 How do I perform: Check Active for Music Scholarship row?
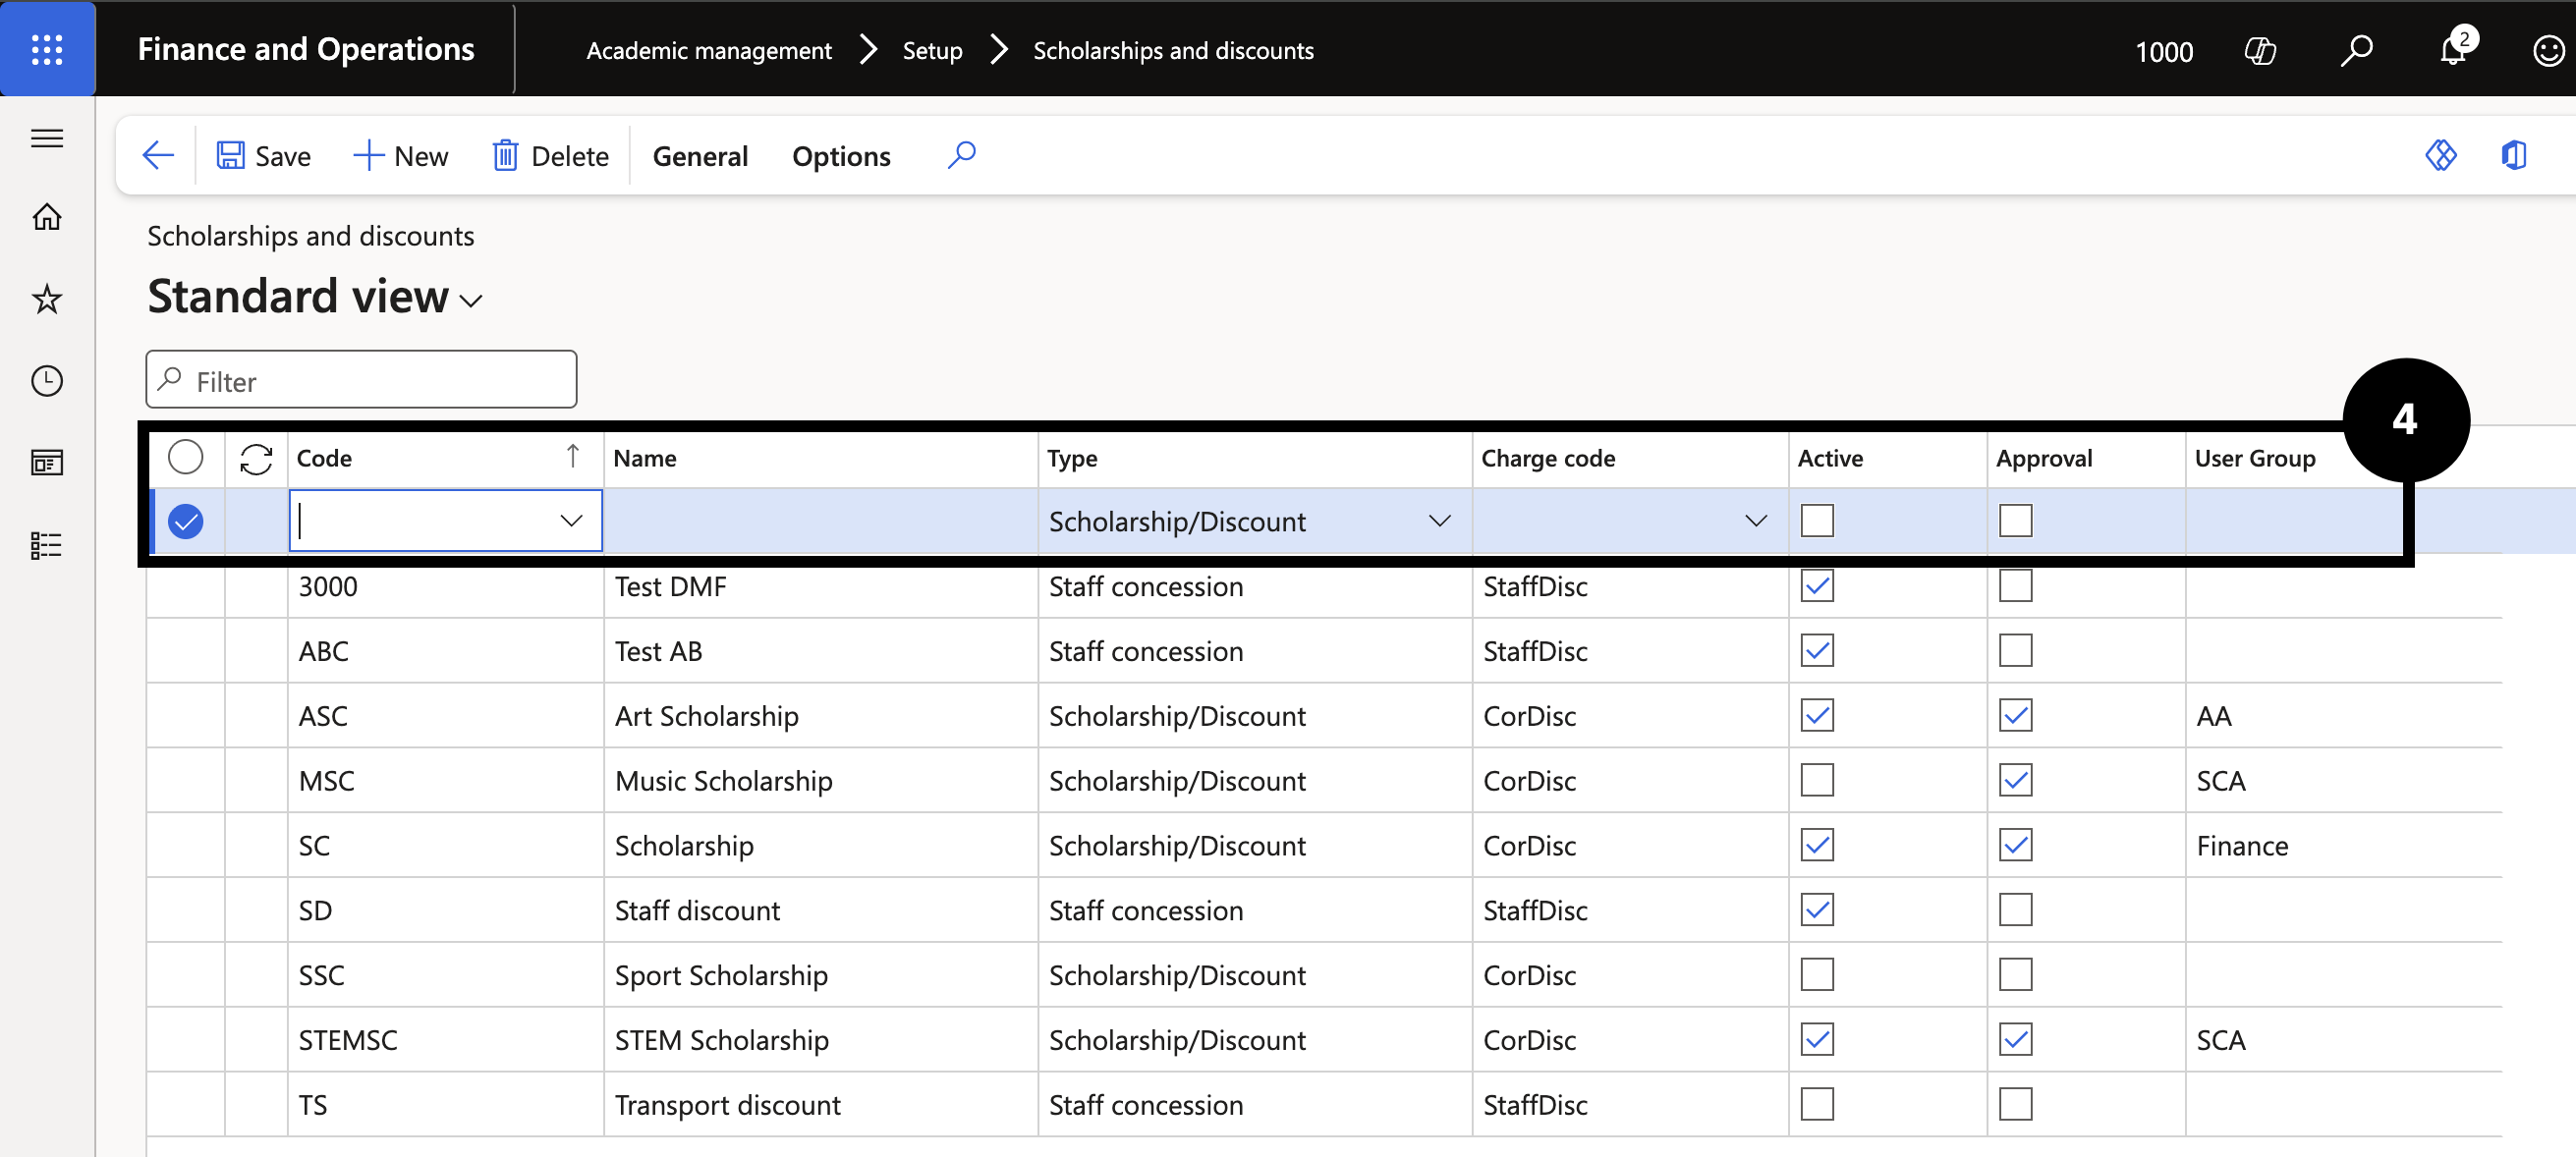tap(1816, 781)
